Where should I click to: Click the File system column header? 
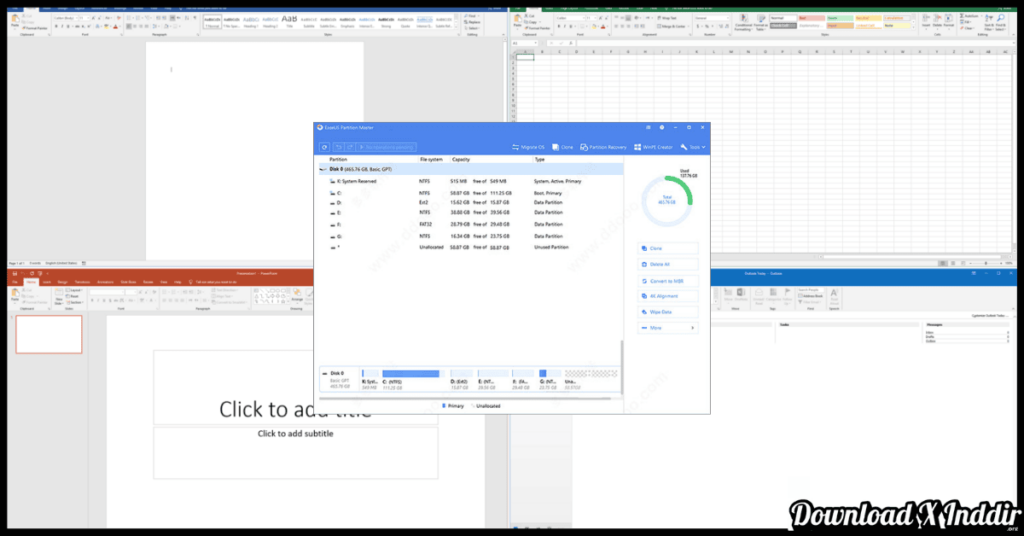[431, 159]
